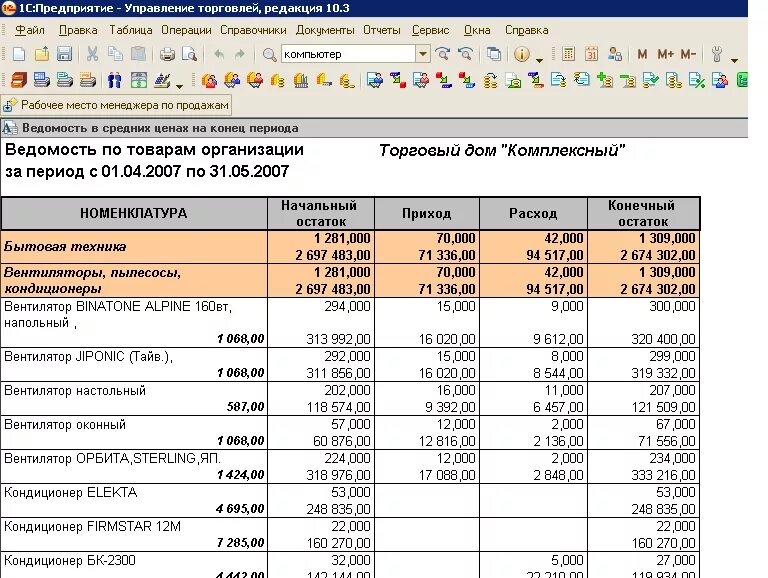Click the НОМЕНКЛАТУРА column header
The image size is (768, 578).
(134, 213)
